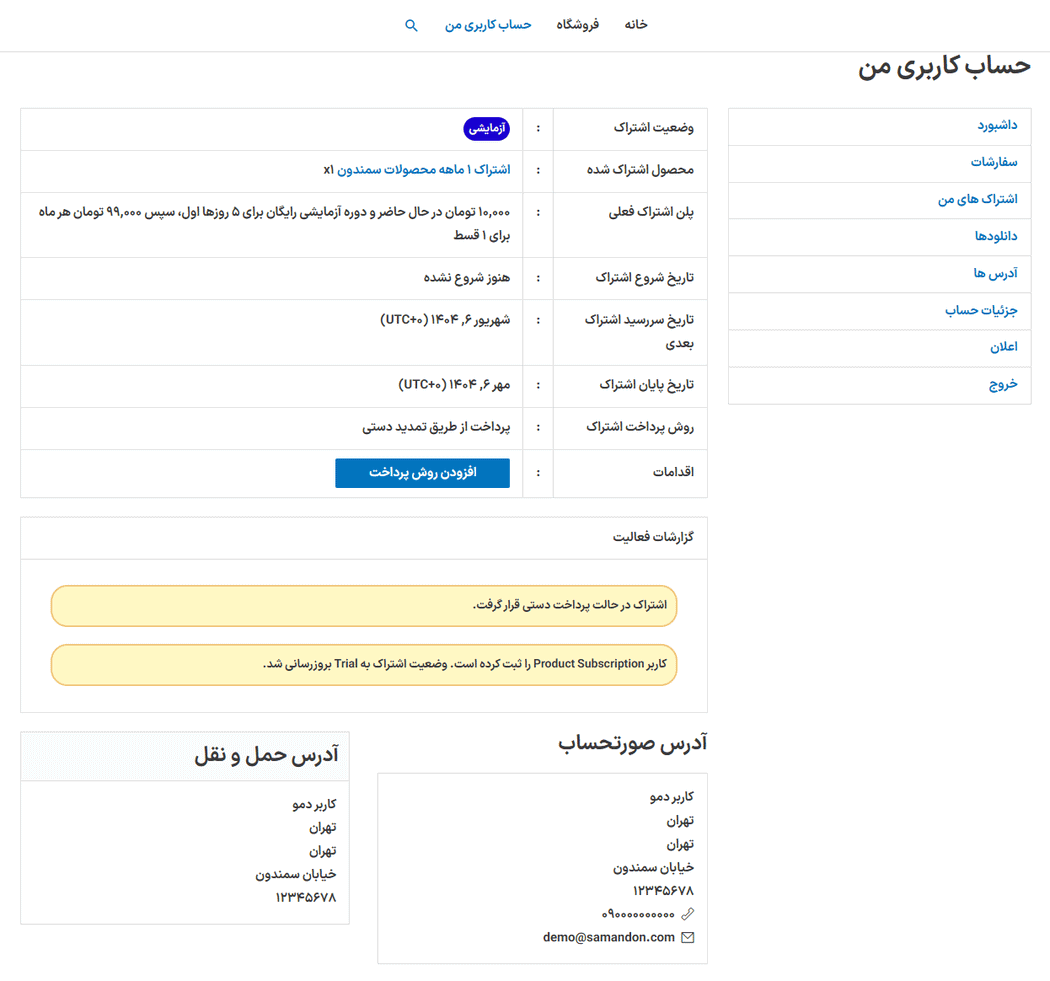Viewport: 1050px width, 981px height.
Task: Click the plan description starting with ۱۰,۰۰۰ تومان
Action: pyautogui.click(x=274, y=224)
